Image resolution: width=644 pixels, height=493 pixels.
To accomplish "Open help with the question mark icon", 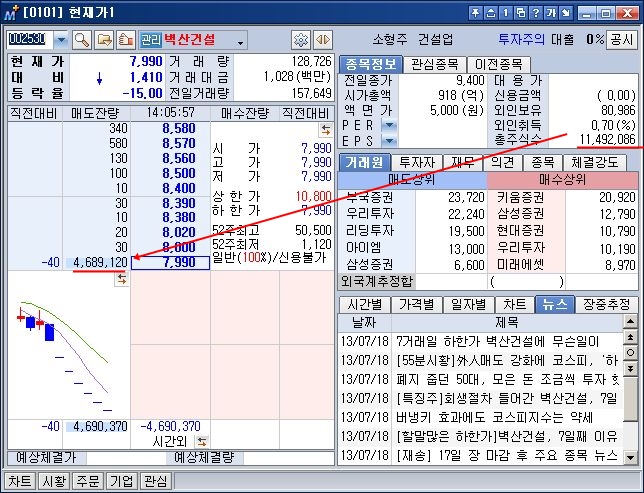I will 536,13.
